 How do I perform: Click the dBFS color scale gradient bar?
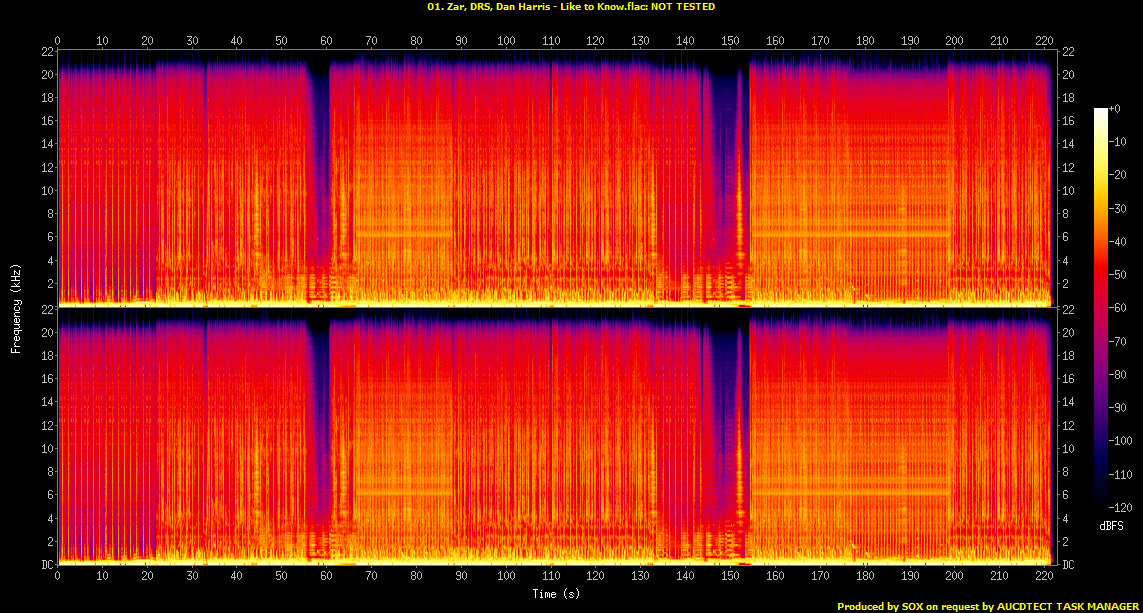(1100, 307)
